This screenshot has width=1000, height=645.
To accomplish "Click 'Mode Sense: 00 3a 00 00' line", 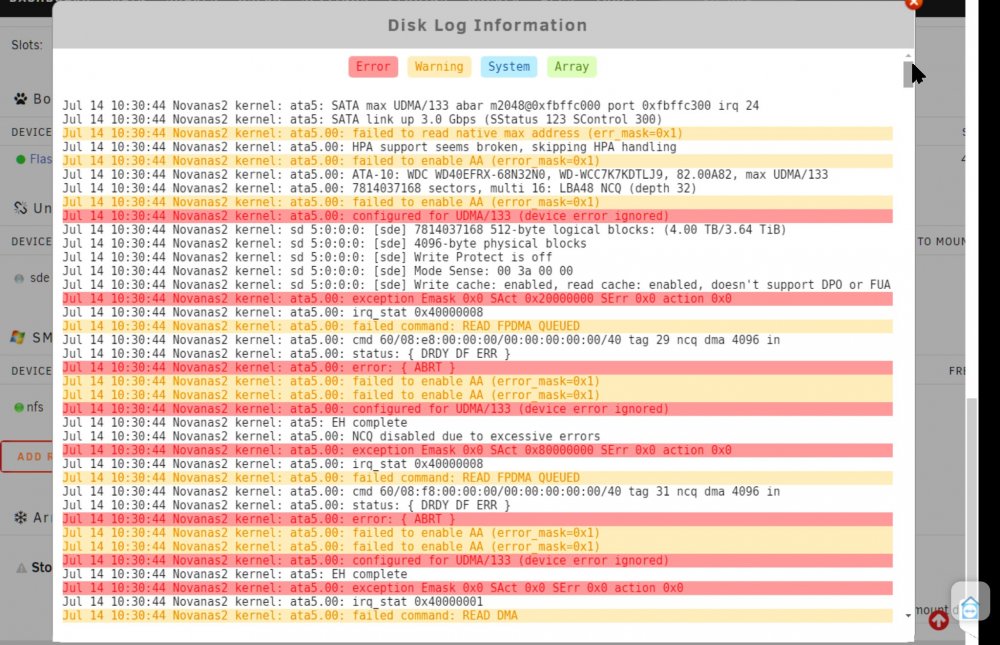I will point(318,271).
